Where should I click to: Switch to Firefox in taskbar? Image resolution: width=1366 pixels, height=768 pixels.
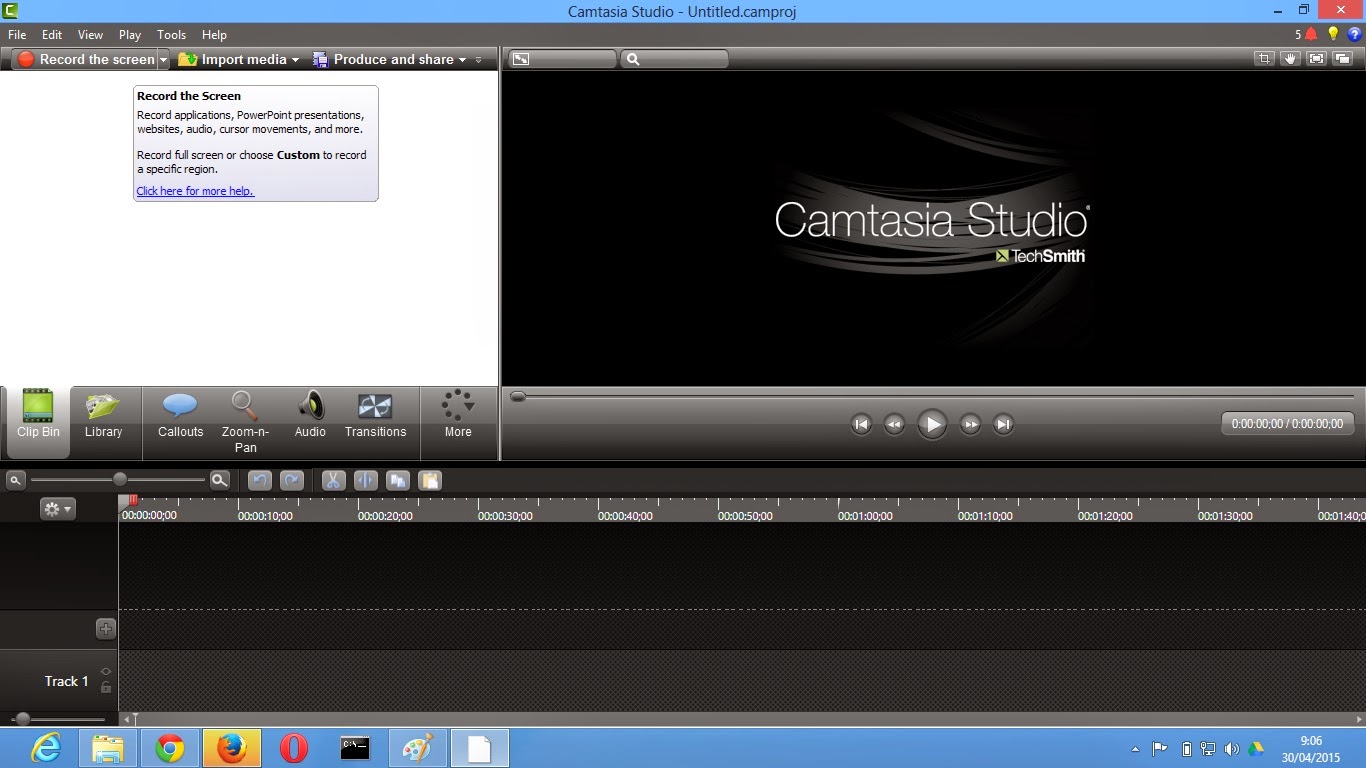tap(232, 748)
